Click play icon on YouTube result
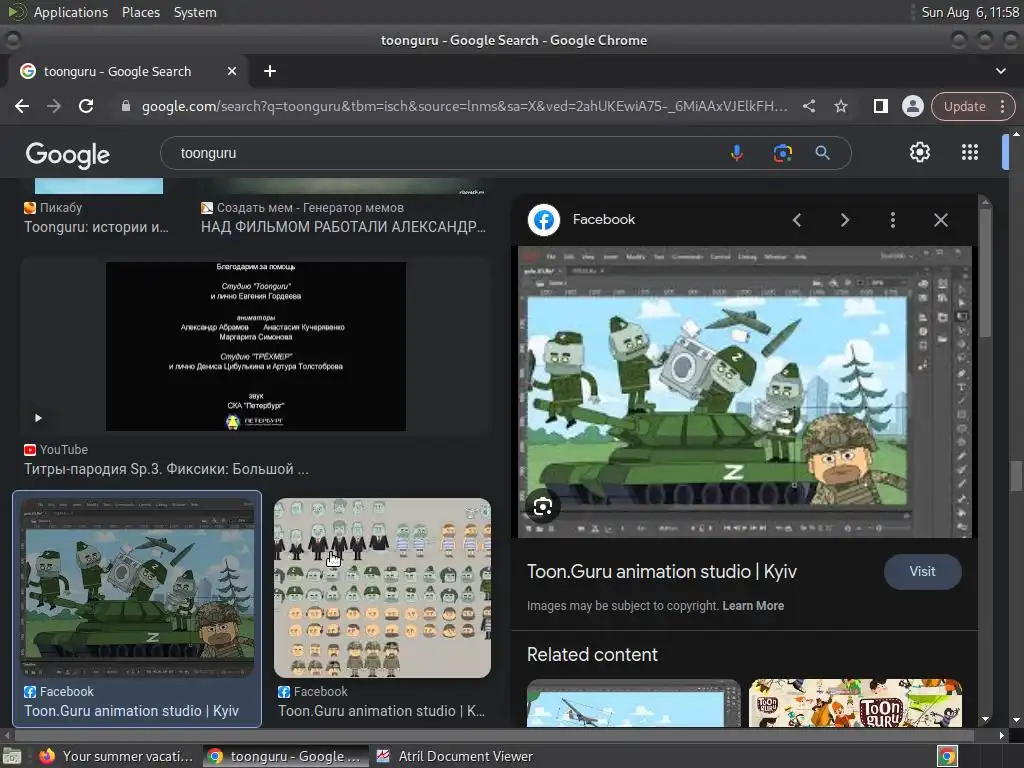 coord(38,418)
